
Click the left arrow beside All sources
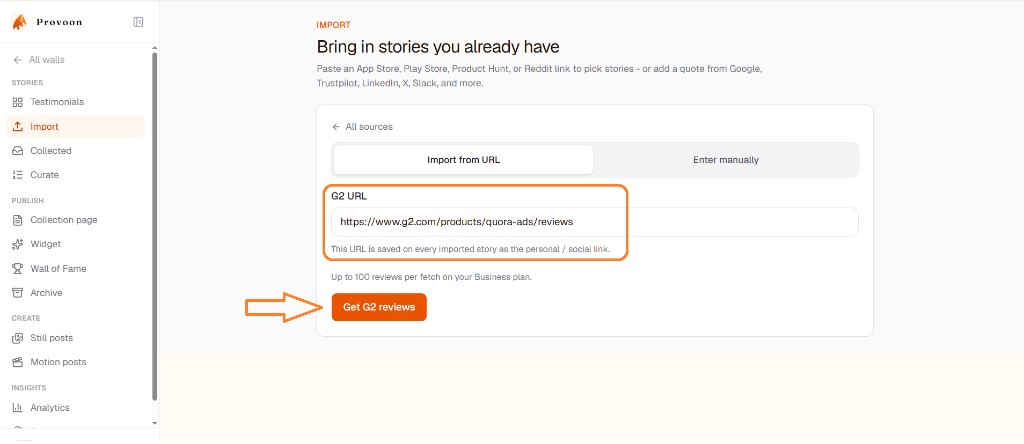click(336, 127)
